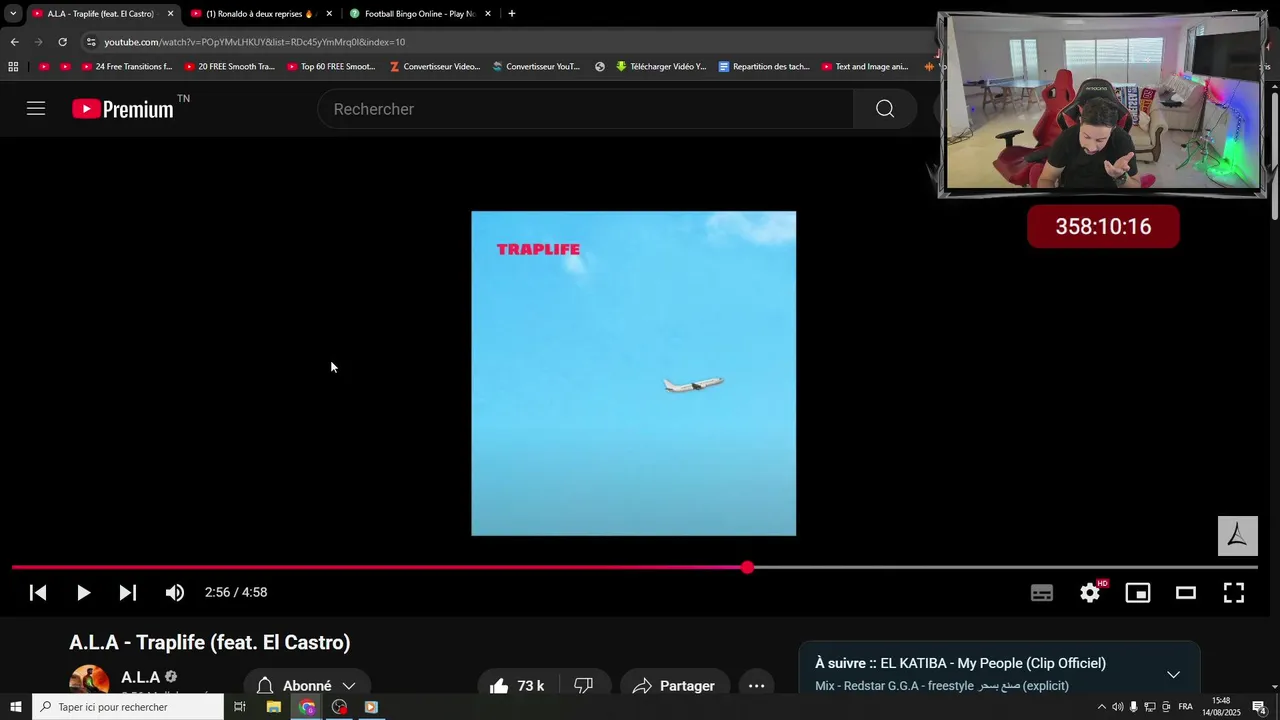Skip to the next video
Viewport: 1280px width, 720px height.
[x=128, y=592]
